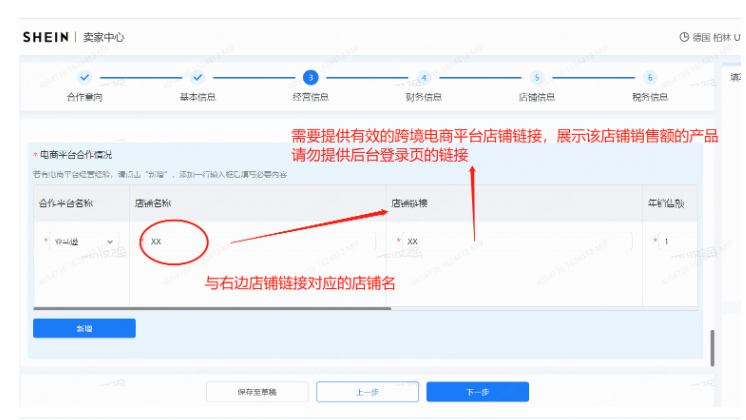
Task: Click step 1 checkmark for 合作意向
Action: (x=85, y=77)
